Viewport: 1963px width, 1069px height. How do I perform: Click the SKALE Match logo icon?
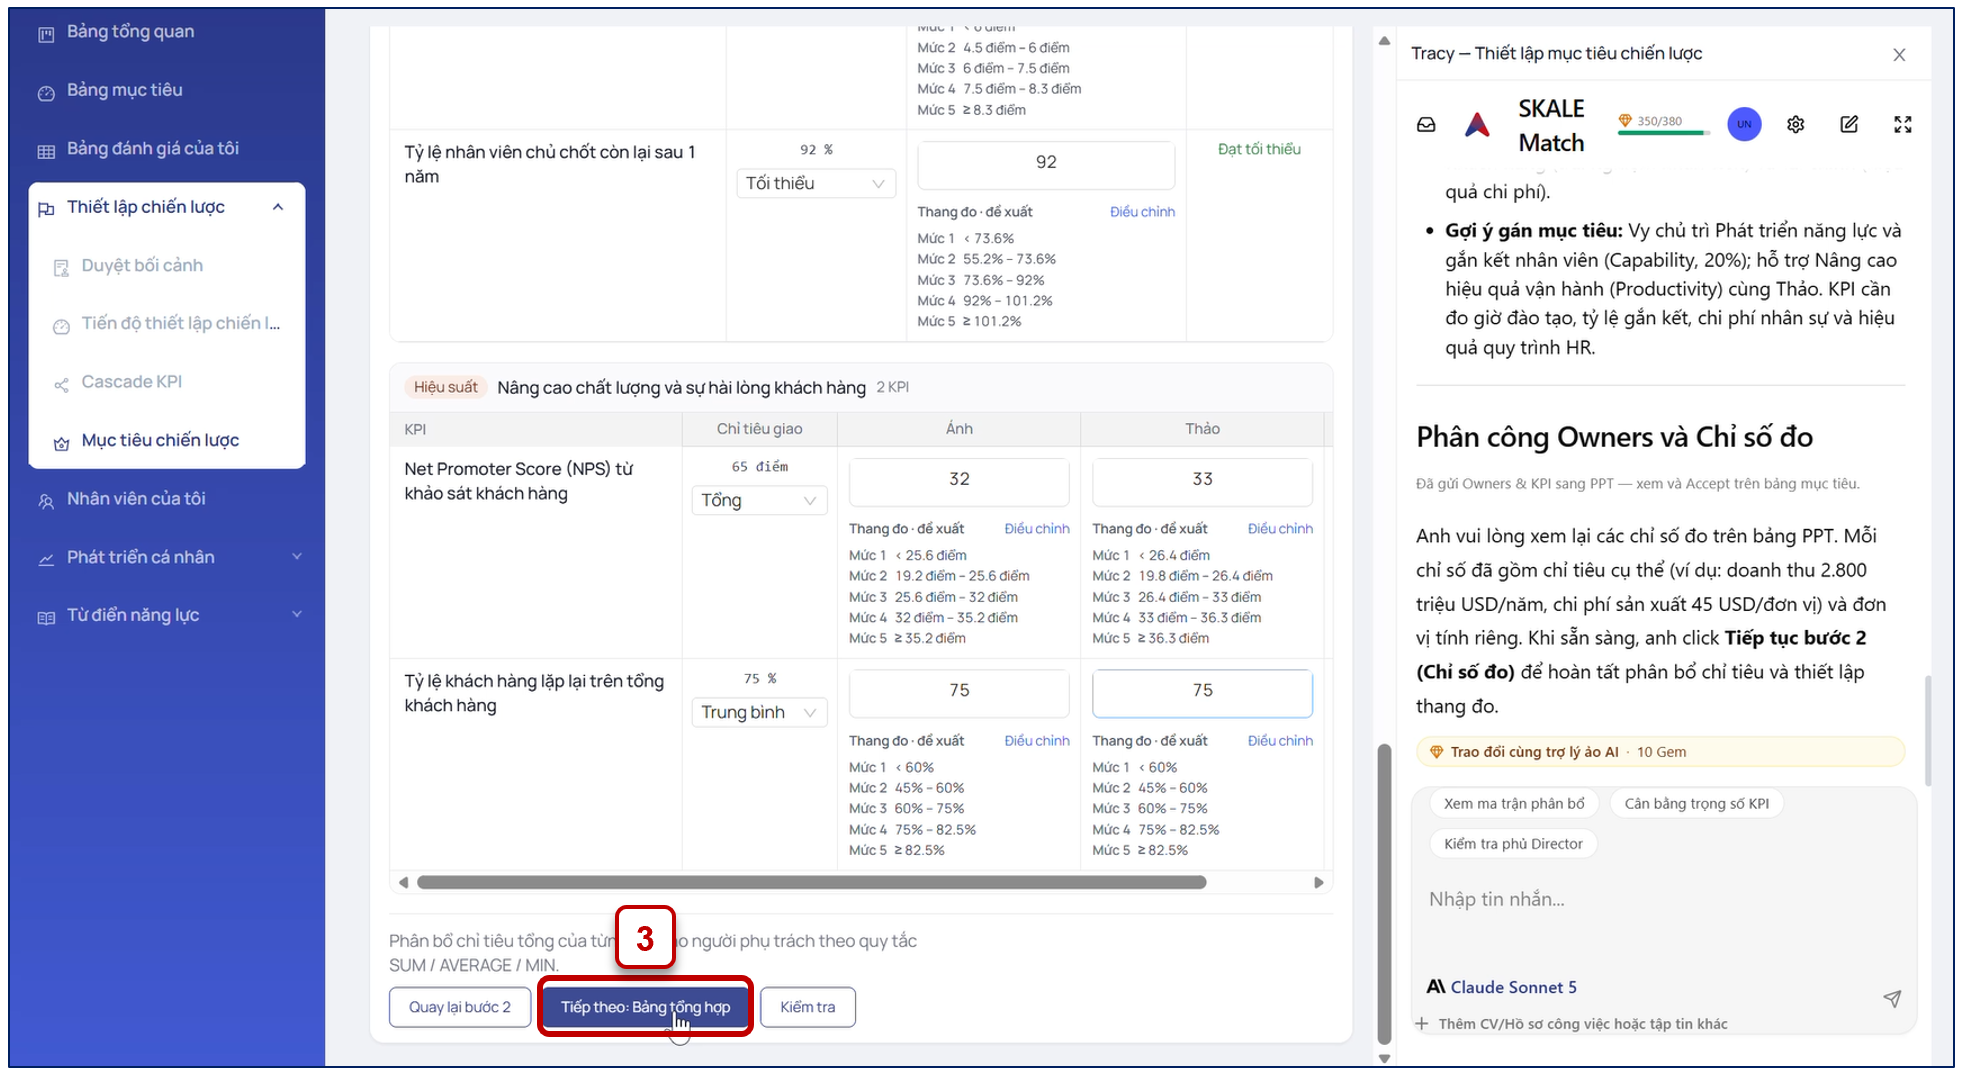(x=1477, y=126)
